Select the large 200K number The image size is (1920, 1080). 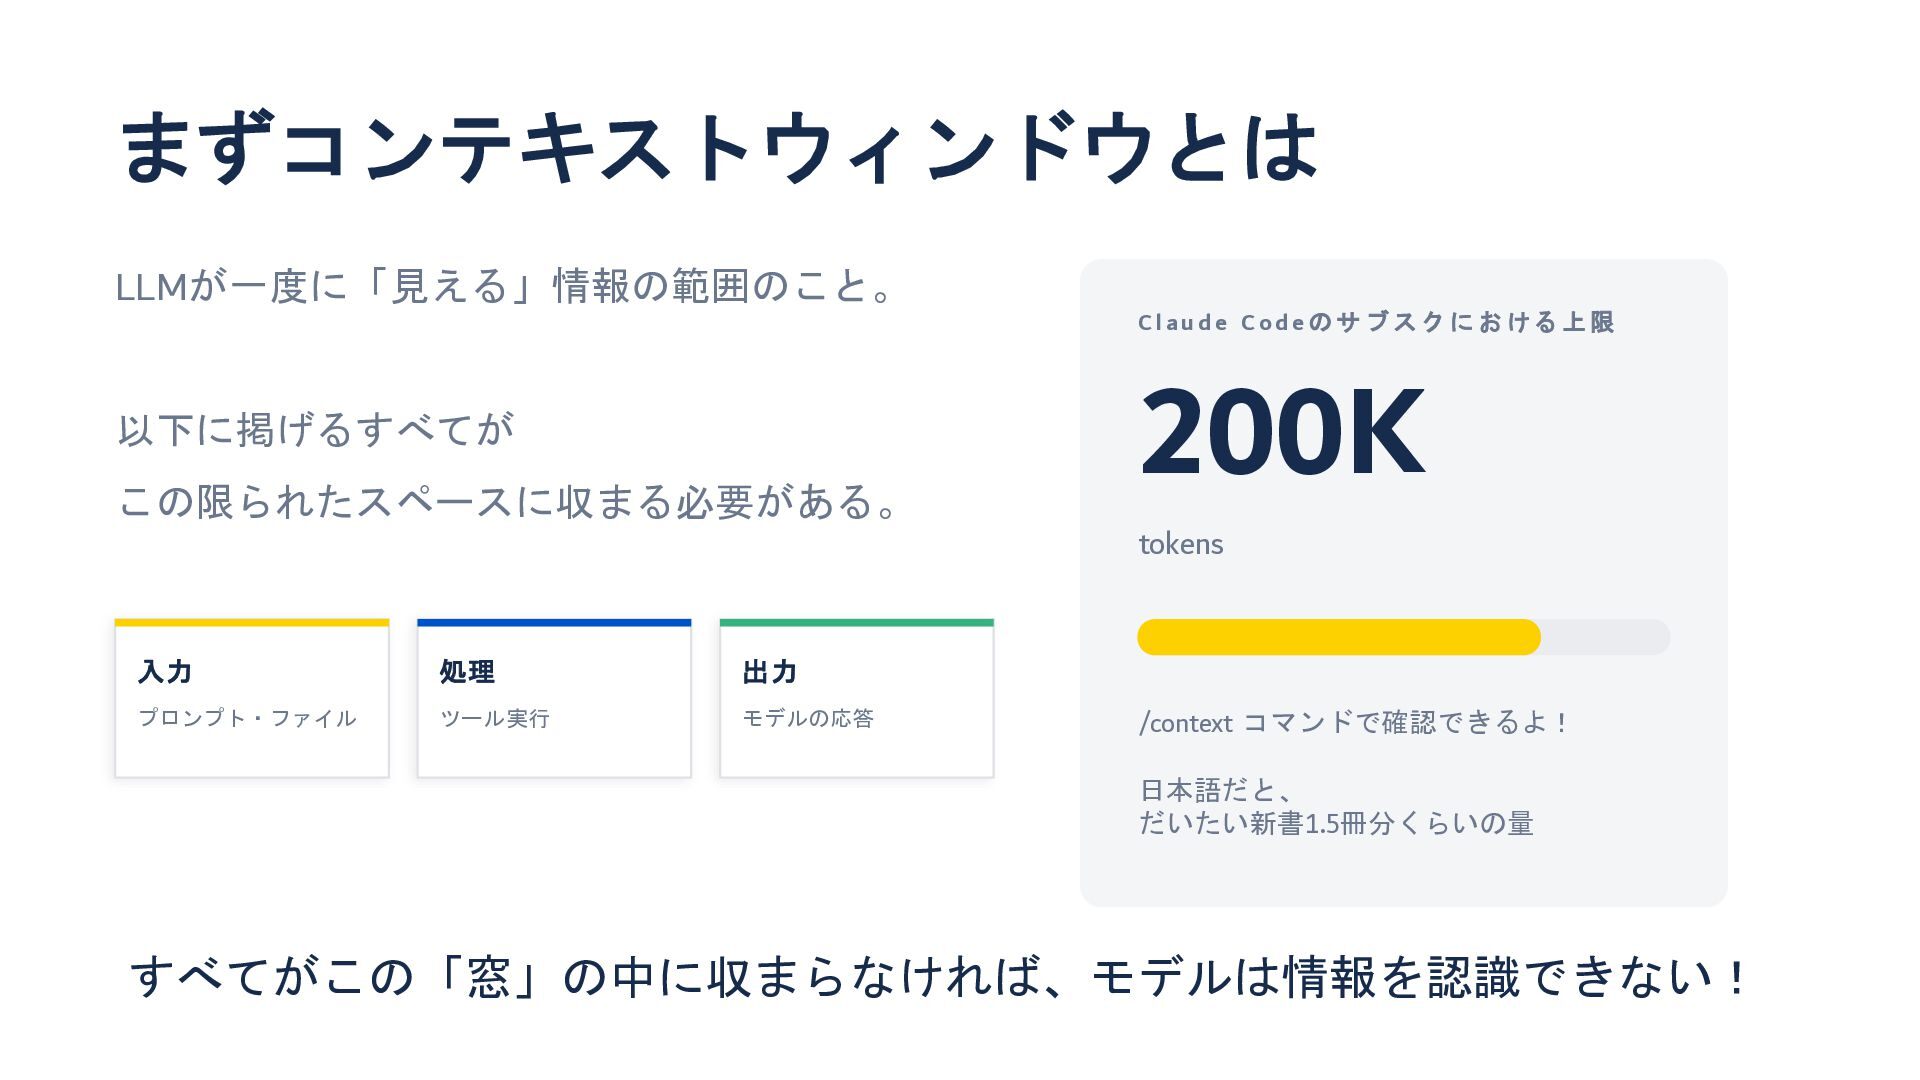click(x=1282, y=431)
